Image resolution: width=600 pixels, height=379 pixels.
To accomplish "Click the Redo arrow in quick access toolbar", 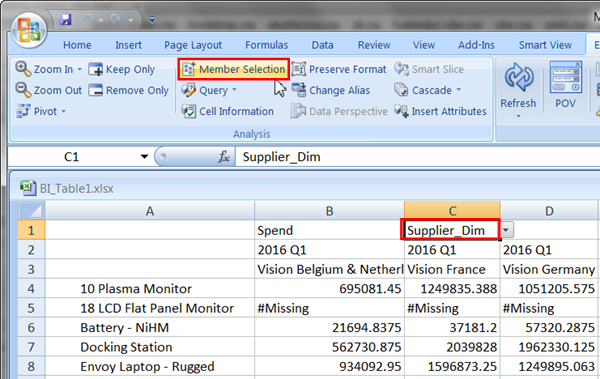I will click(116, 19).
